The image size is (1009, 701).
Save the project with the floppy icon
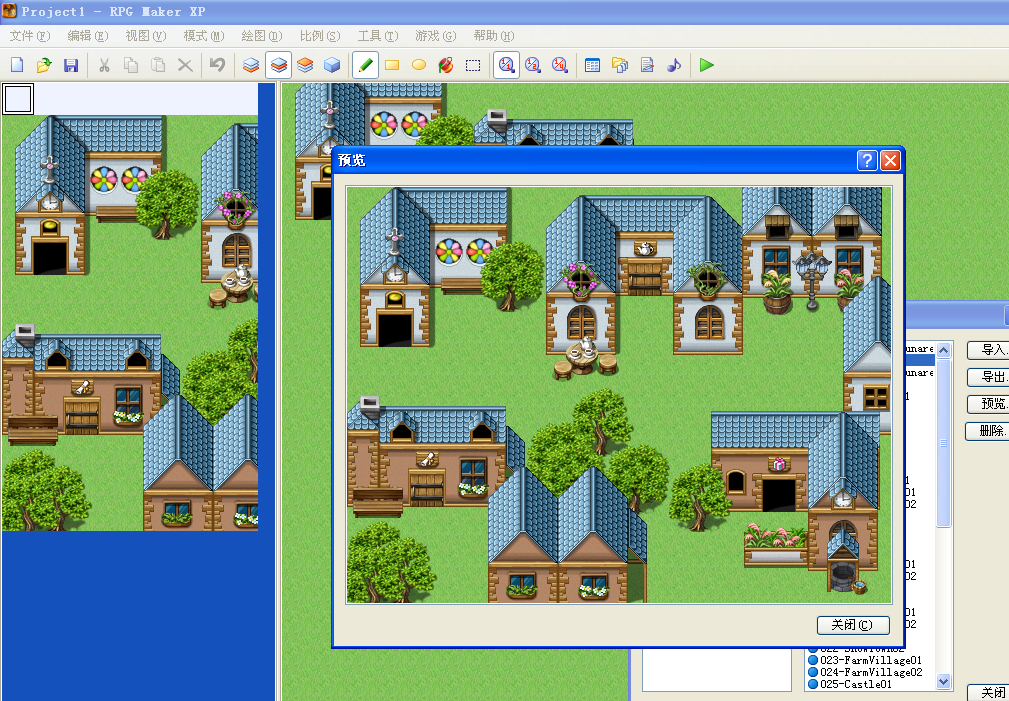[x=71, y=65]
